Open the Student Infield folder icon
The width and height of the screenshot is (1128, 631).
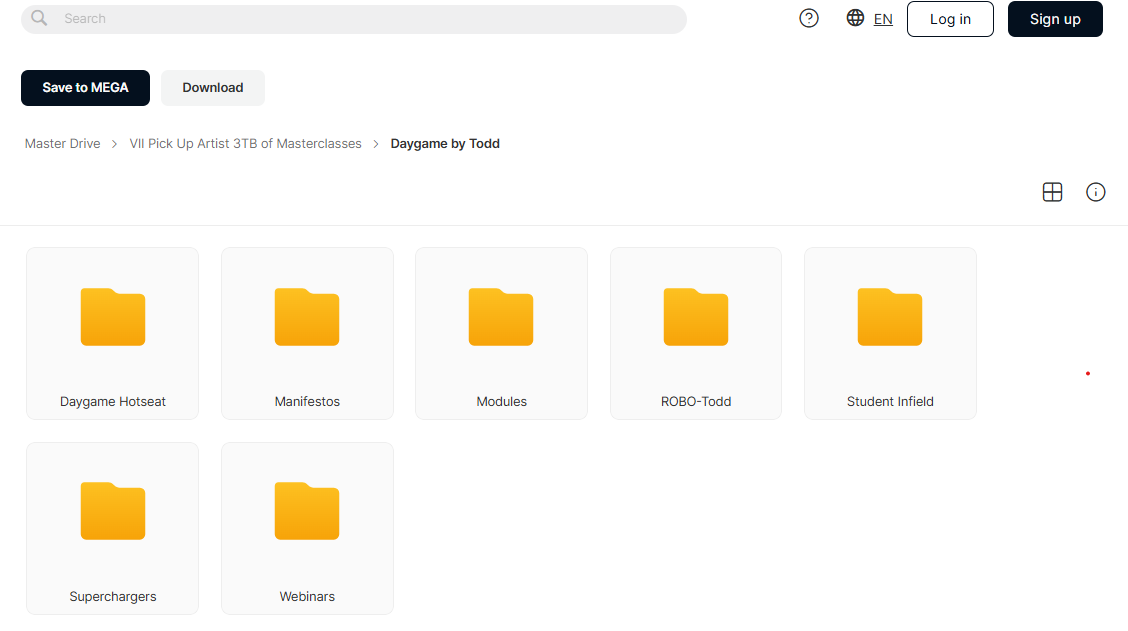point(890,317)
